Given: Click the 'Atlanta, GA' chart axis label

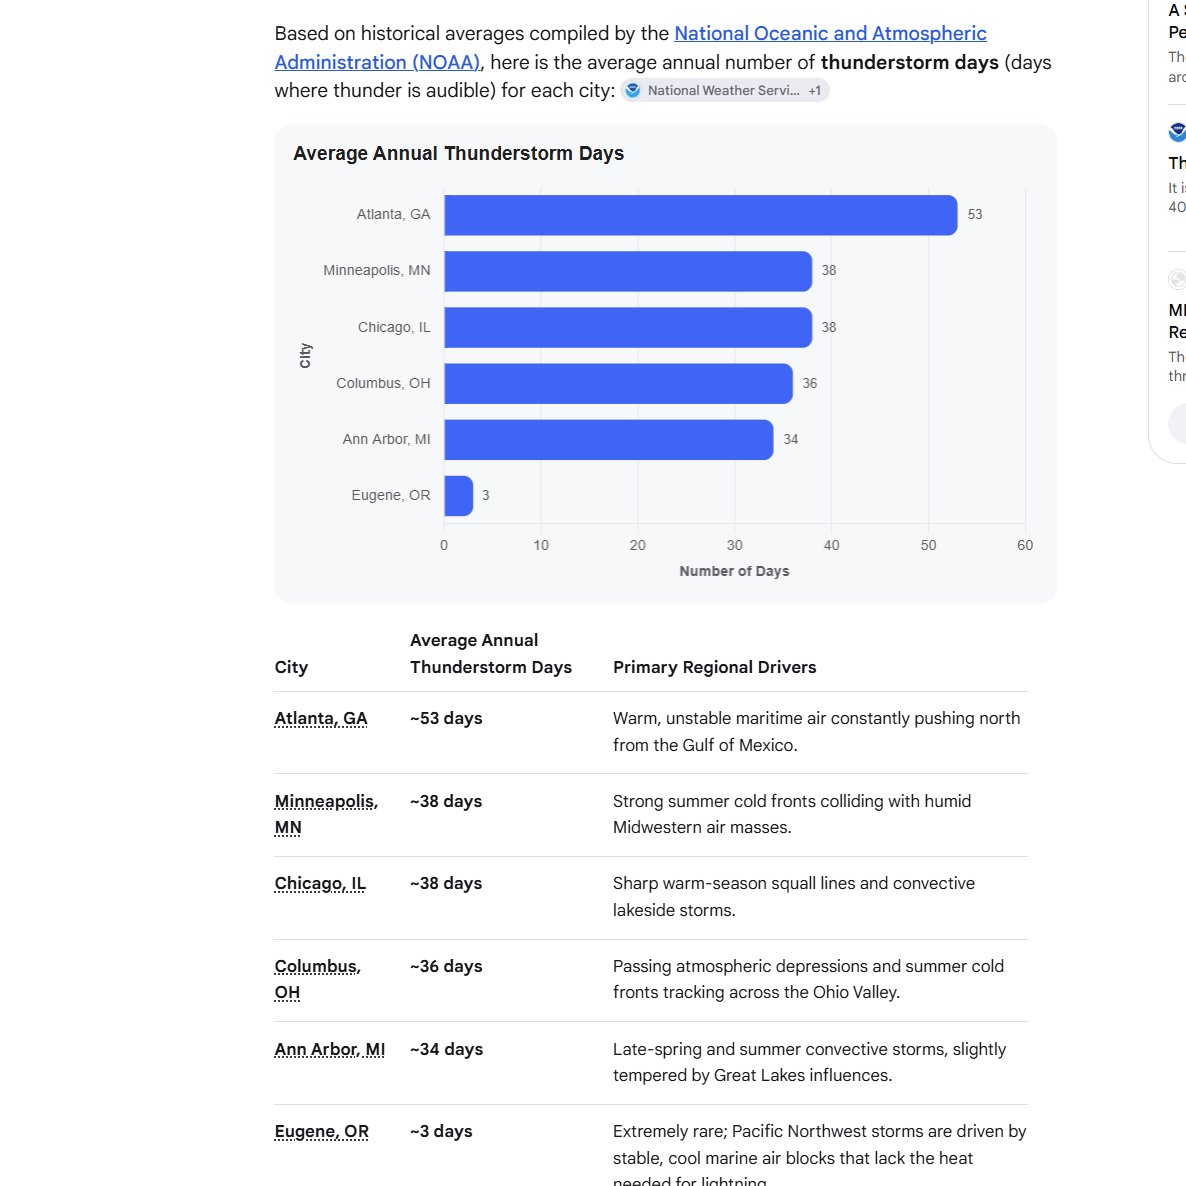Looking at the screenshot, I should click(393, 215).
